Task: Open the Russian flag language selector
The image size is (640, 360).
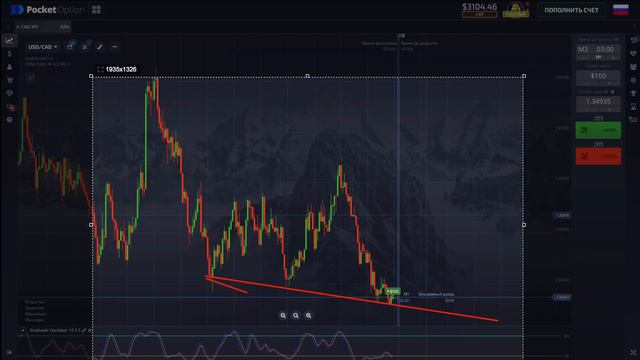Action: [x=621, y=10]
